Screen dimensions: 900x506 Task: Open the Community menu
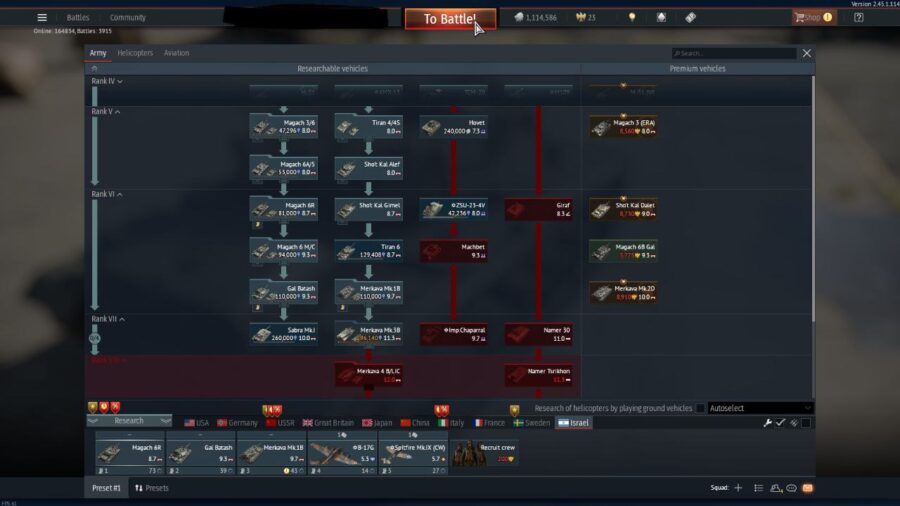click(x=127, y=18)
